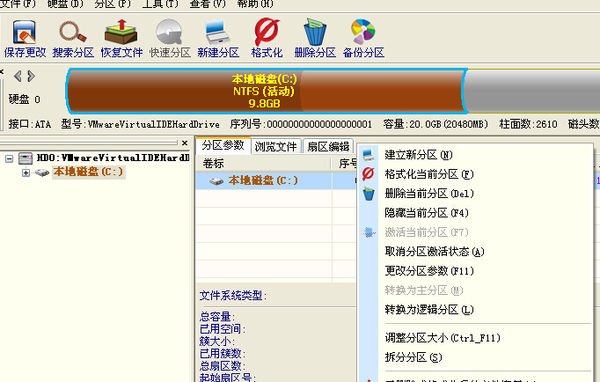Go to next disk arrow
The height and width of the screenshot is (382, 600).
(x=31, y=76)
